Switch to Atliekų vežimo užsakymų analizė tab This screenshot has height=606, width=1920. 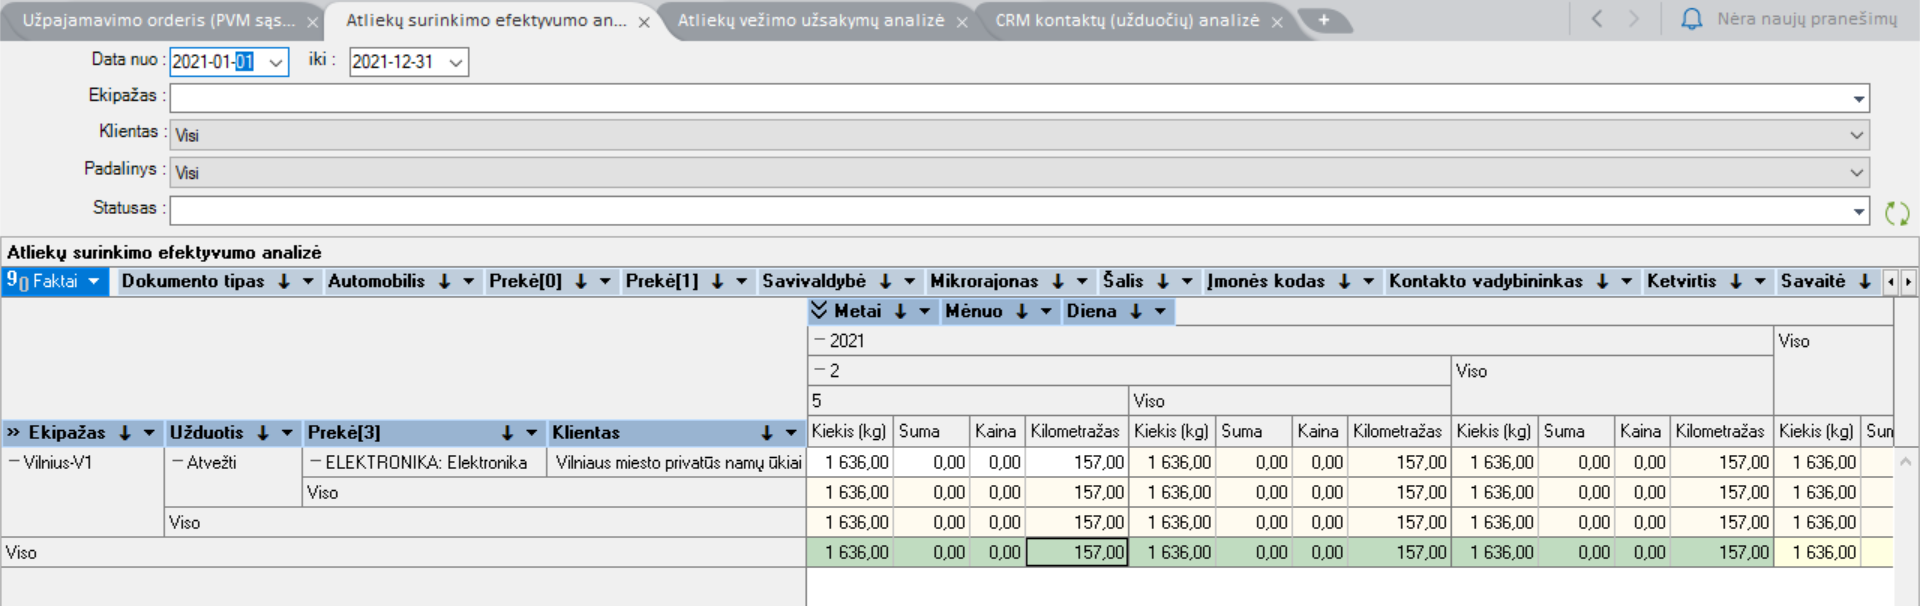pos(810,21)
